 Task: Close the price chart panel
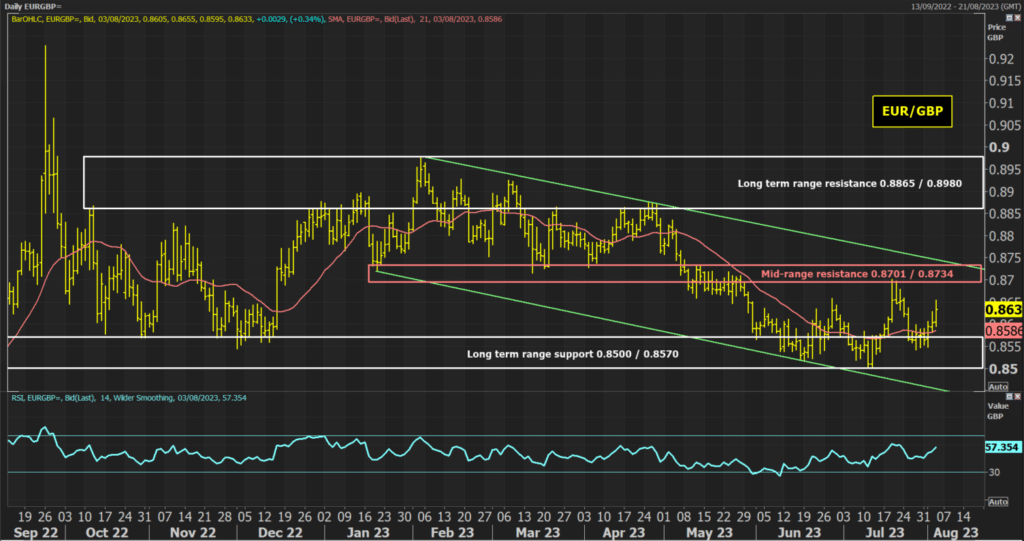[1017, 19]
